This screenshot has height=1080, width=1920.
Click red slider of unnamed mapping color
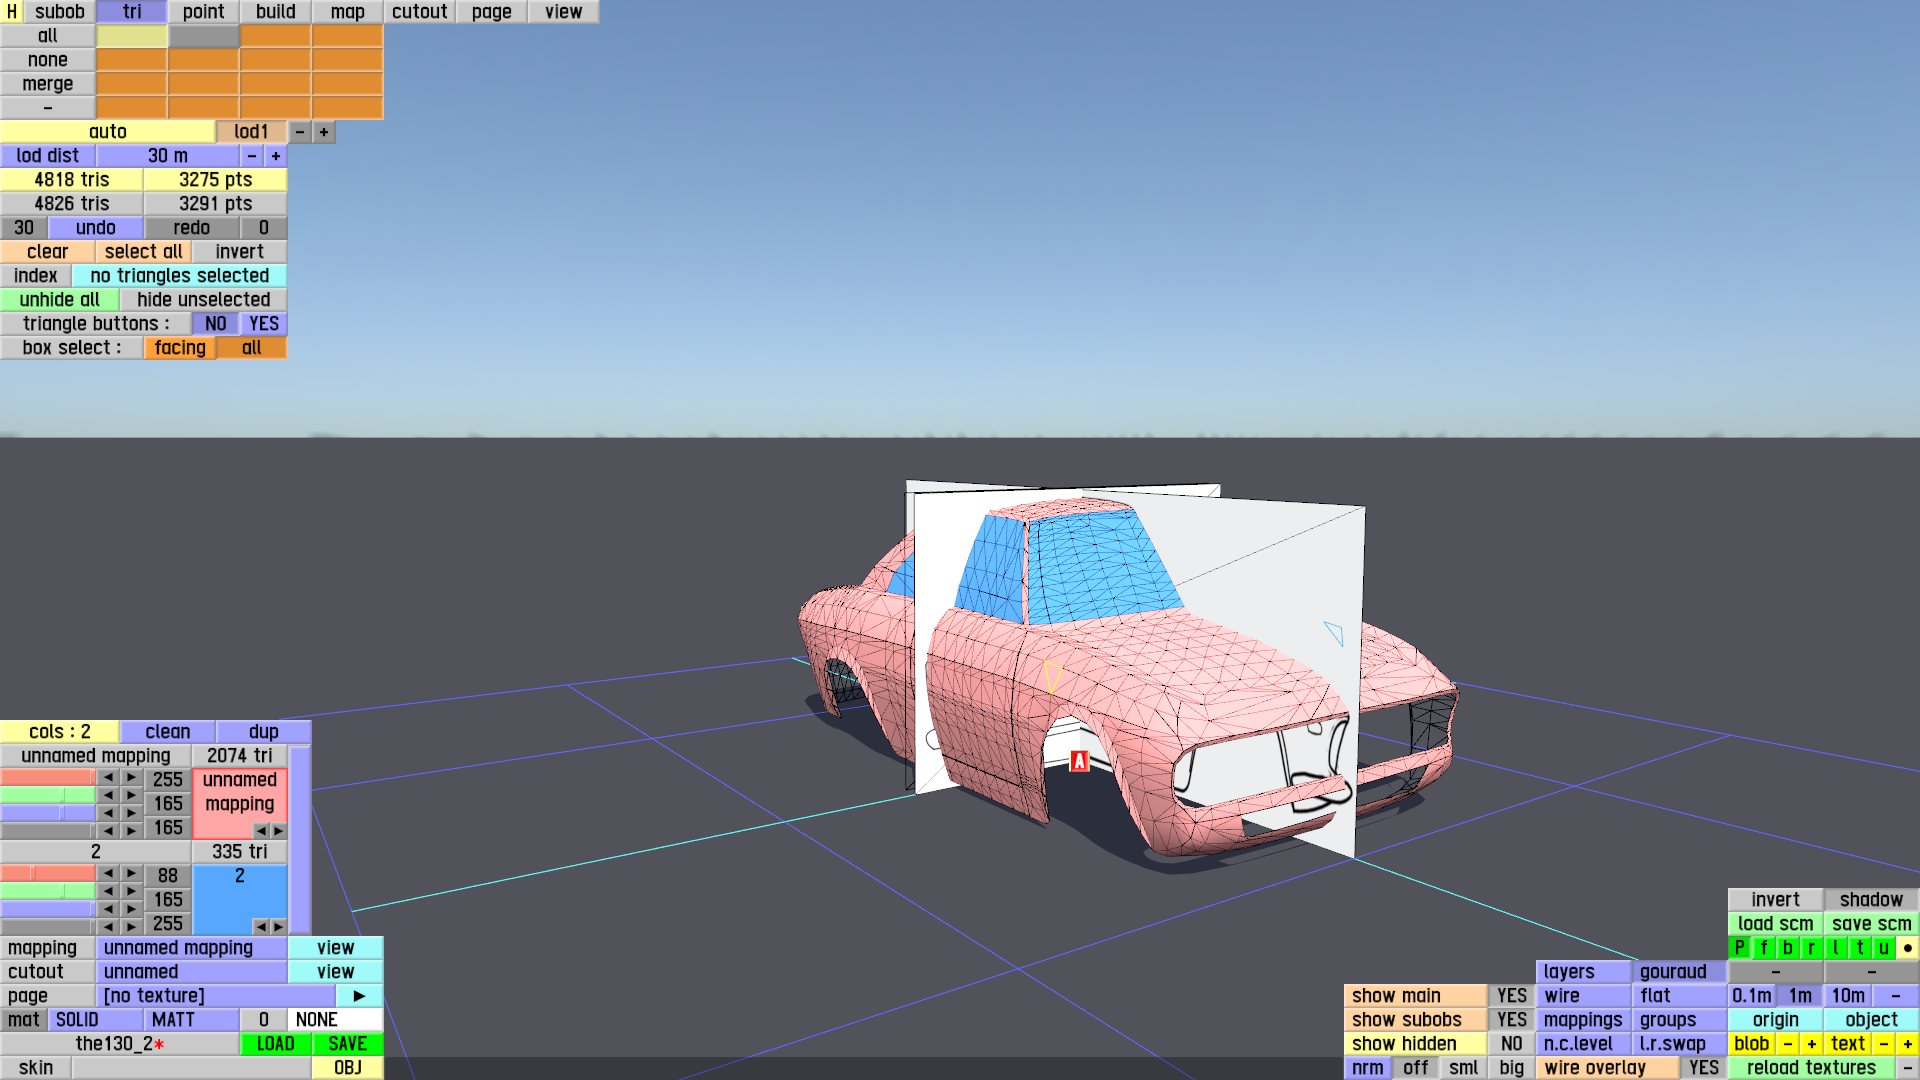(48, 778)
